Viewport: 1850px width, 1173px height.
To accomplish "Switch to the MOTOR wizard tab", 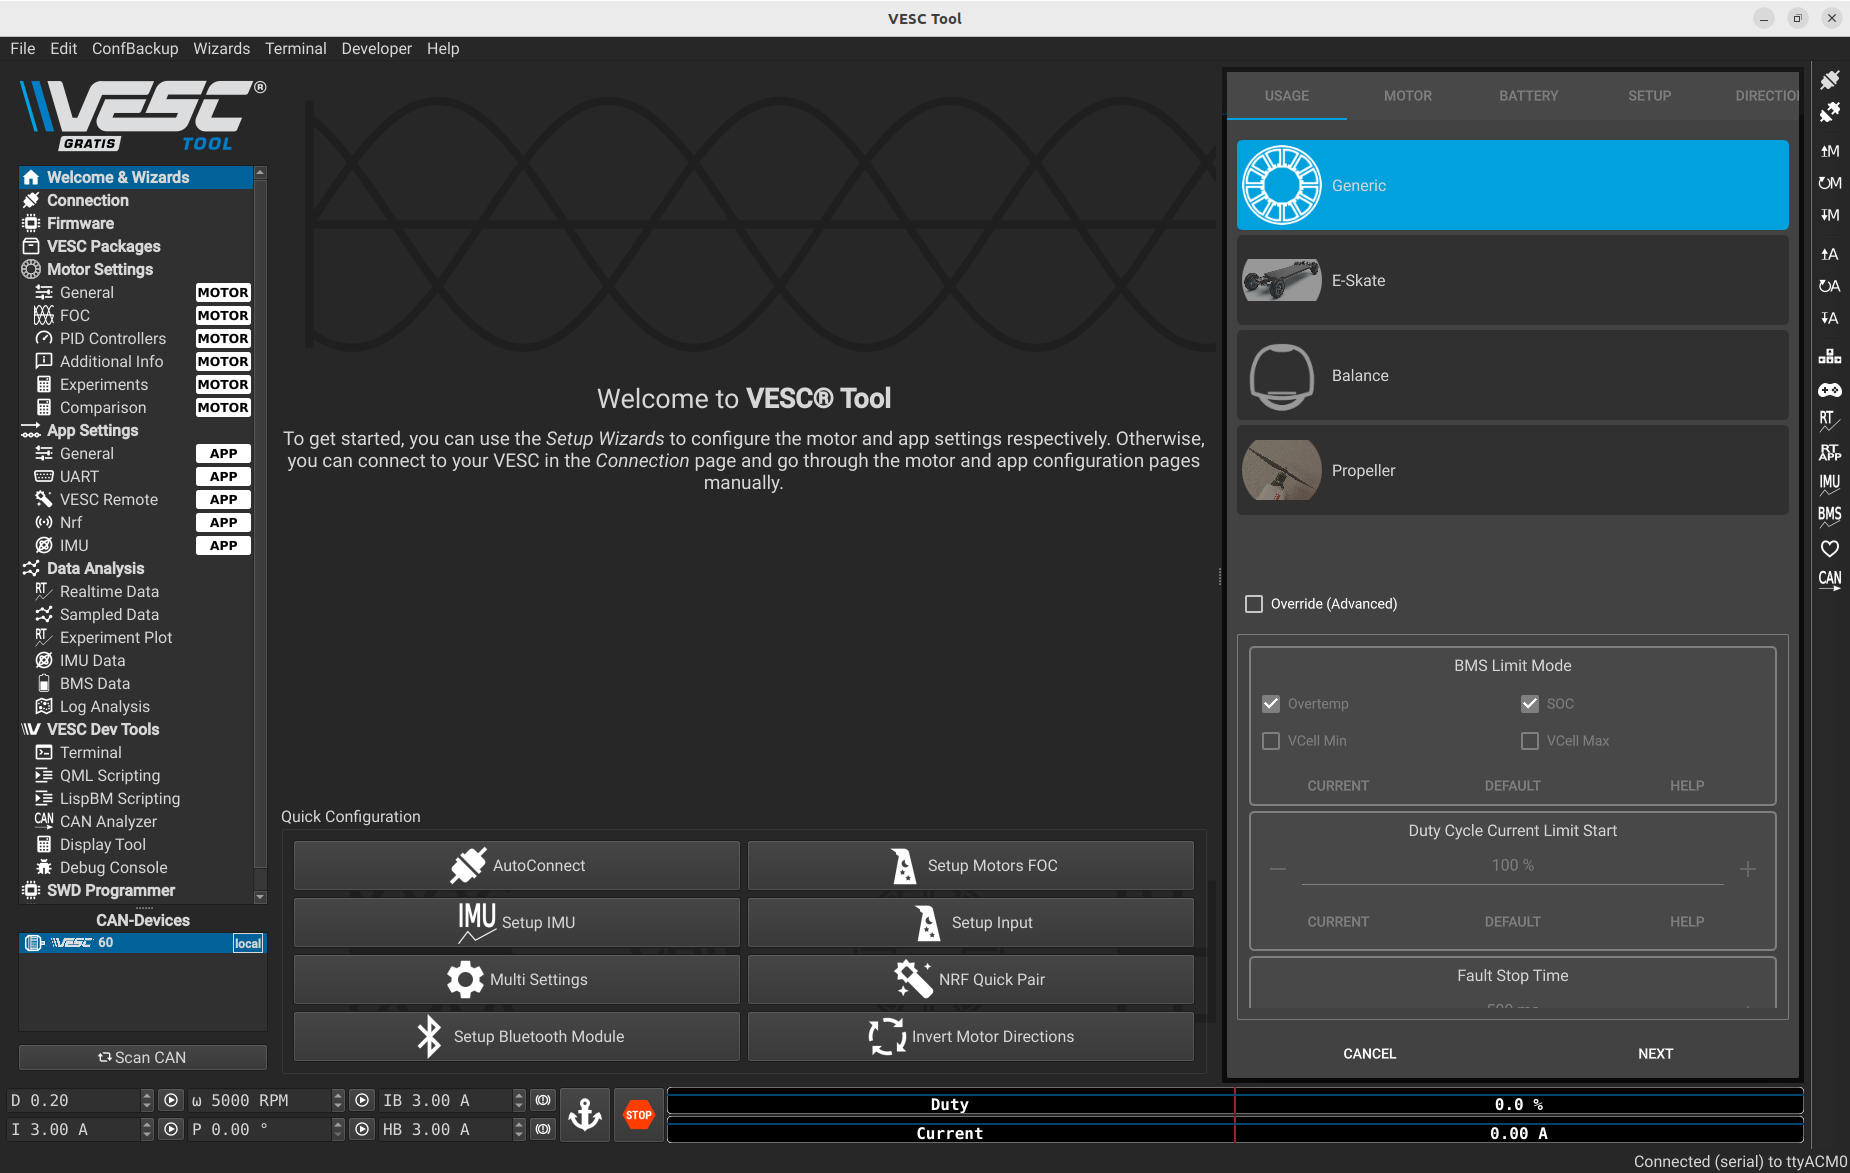I will 1408,96.
